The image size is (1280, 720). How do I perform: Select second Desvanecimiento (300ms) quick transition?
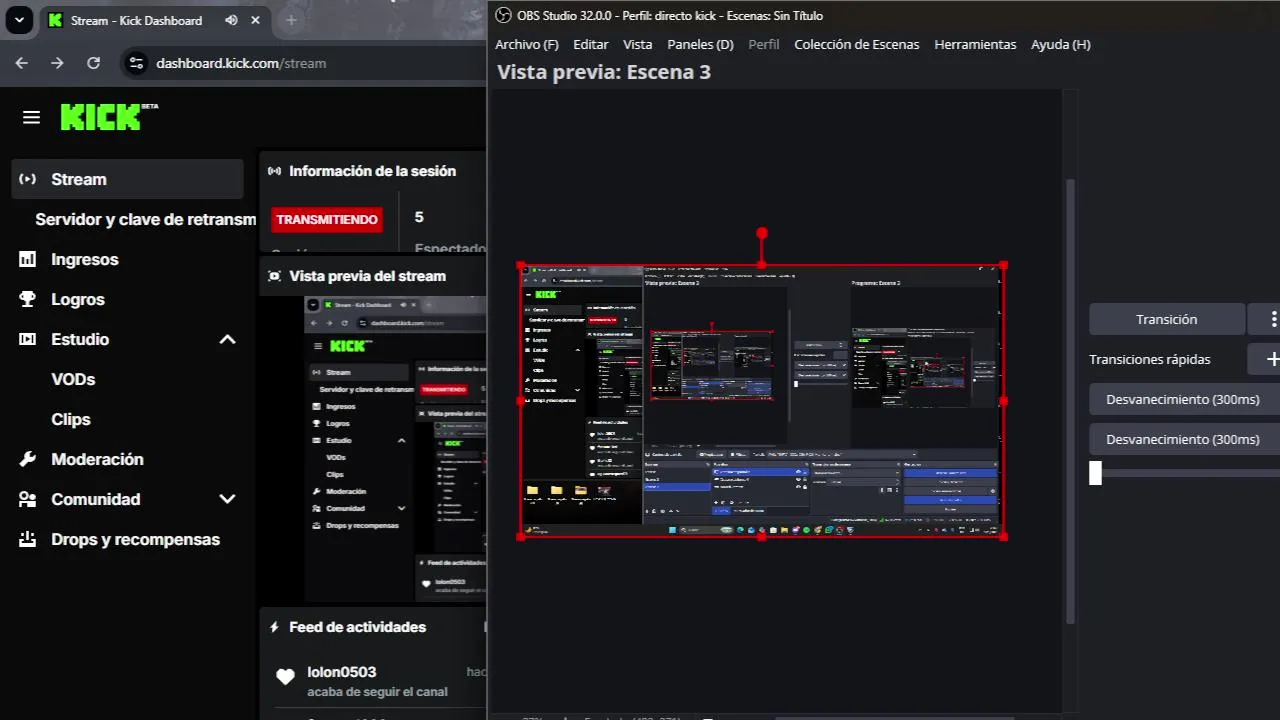1184,439
